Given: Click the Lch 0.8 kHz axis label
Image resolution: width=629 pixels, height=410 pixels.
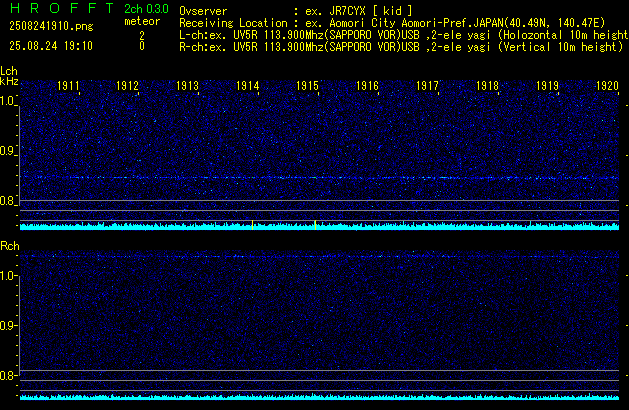Looking at the screenshot, I should (x=7, y=201).
